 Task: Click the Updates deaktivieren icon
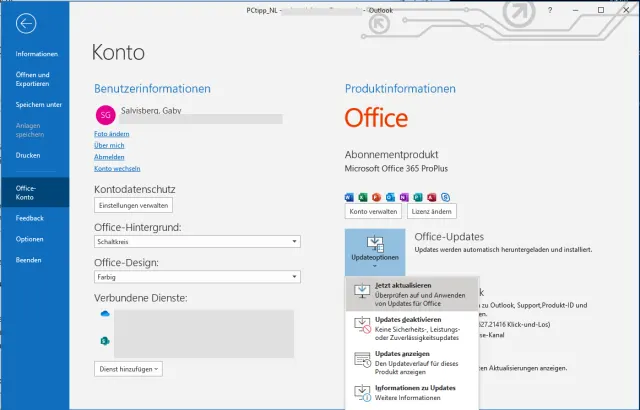click(362, 326)
